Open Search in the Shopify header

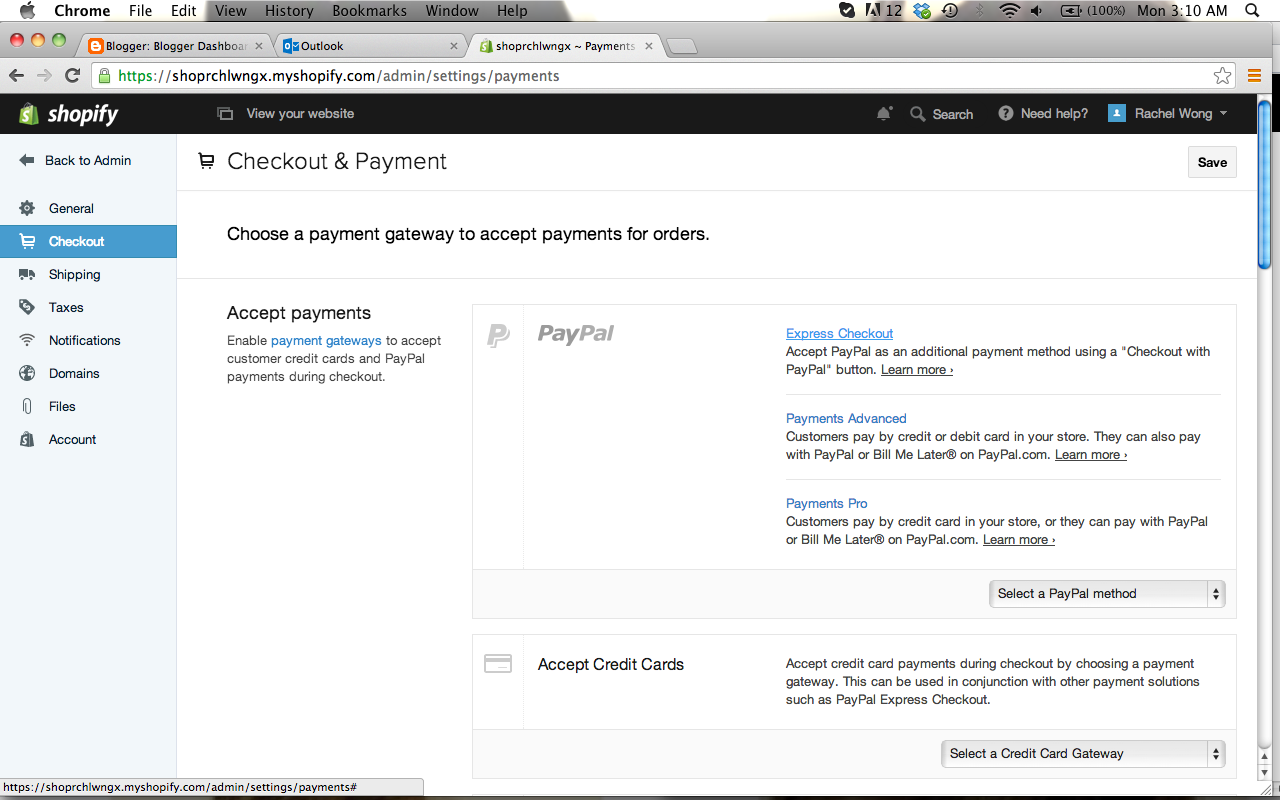[x=942, y=114]
